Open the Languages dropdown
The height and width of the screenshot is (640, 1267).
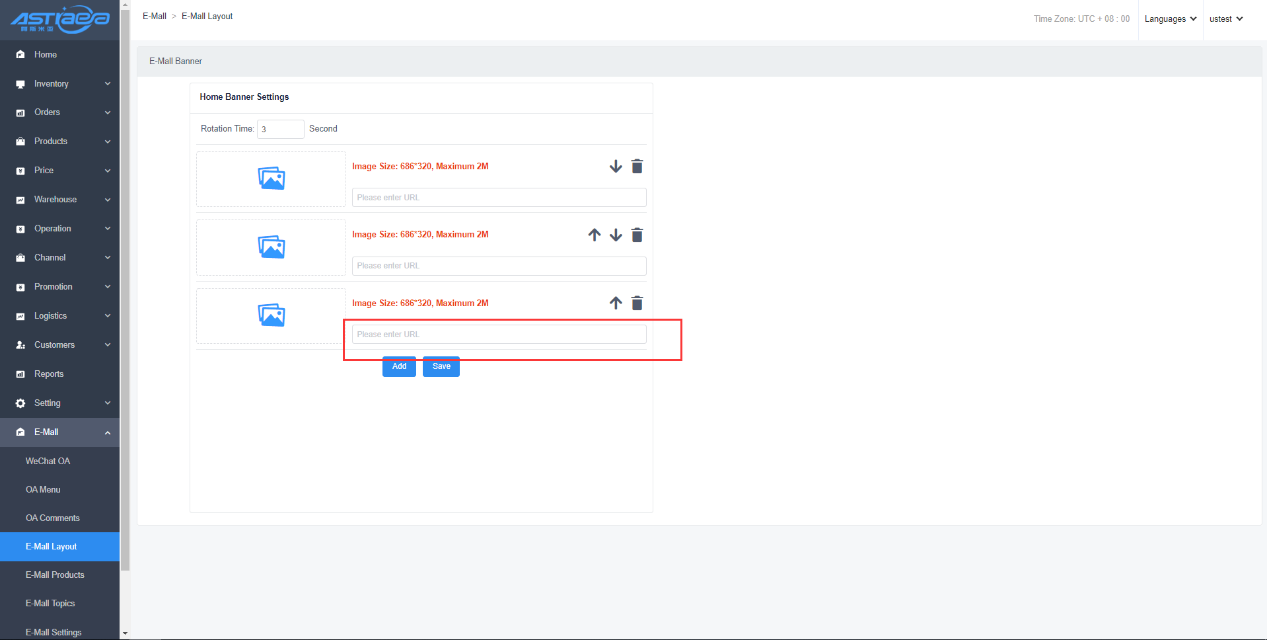1170,19
